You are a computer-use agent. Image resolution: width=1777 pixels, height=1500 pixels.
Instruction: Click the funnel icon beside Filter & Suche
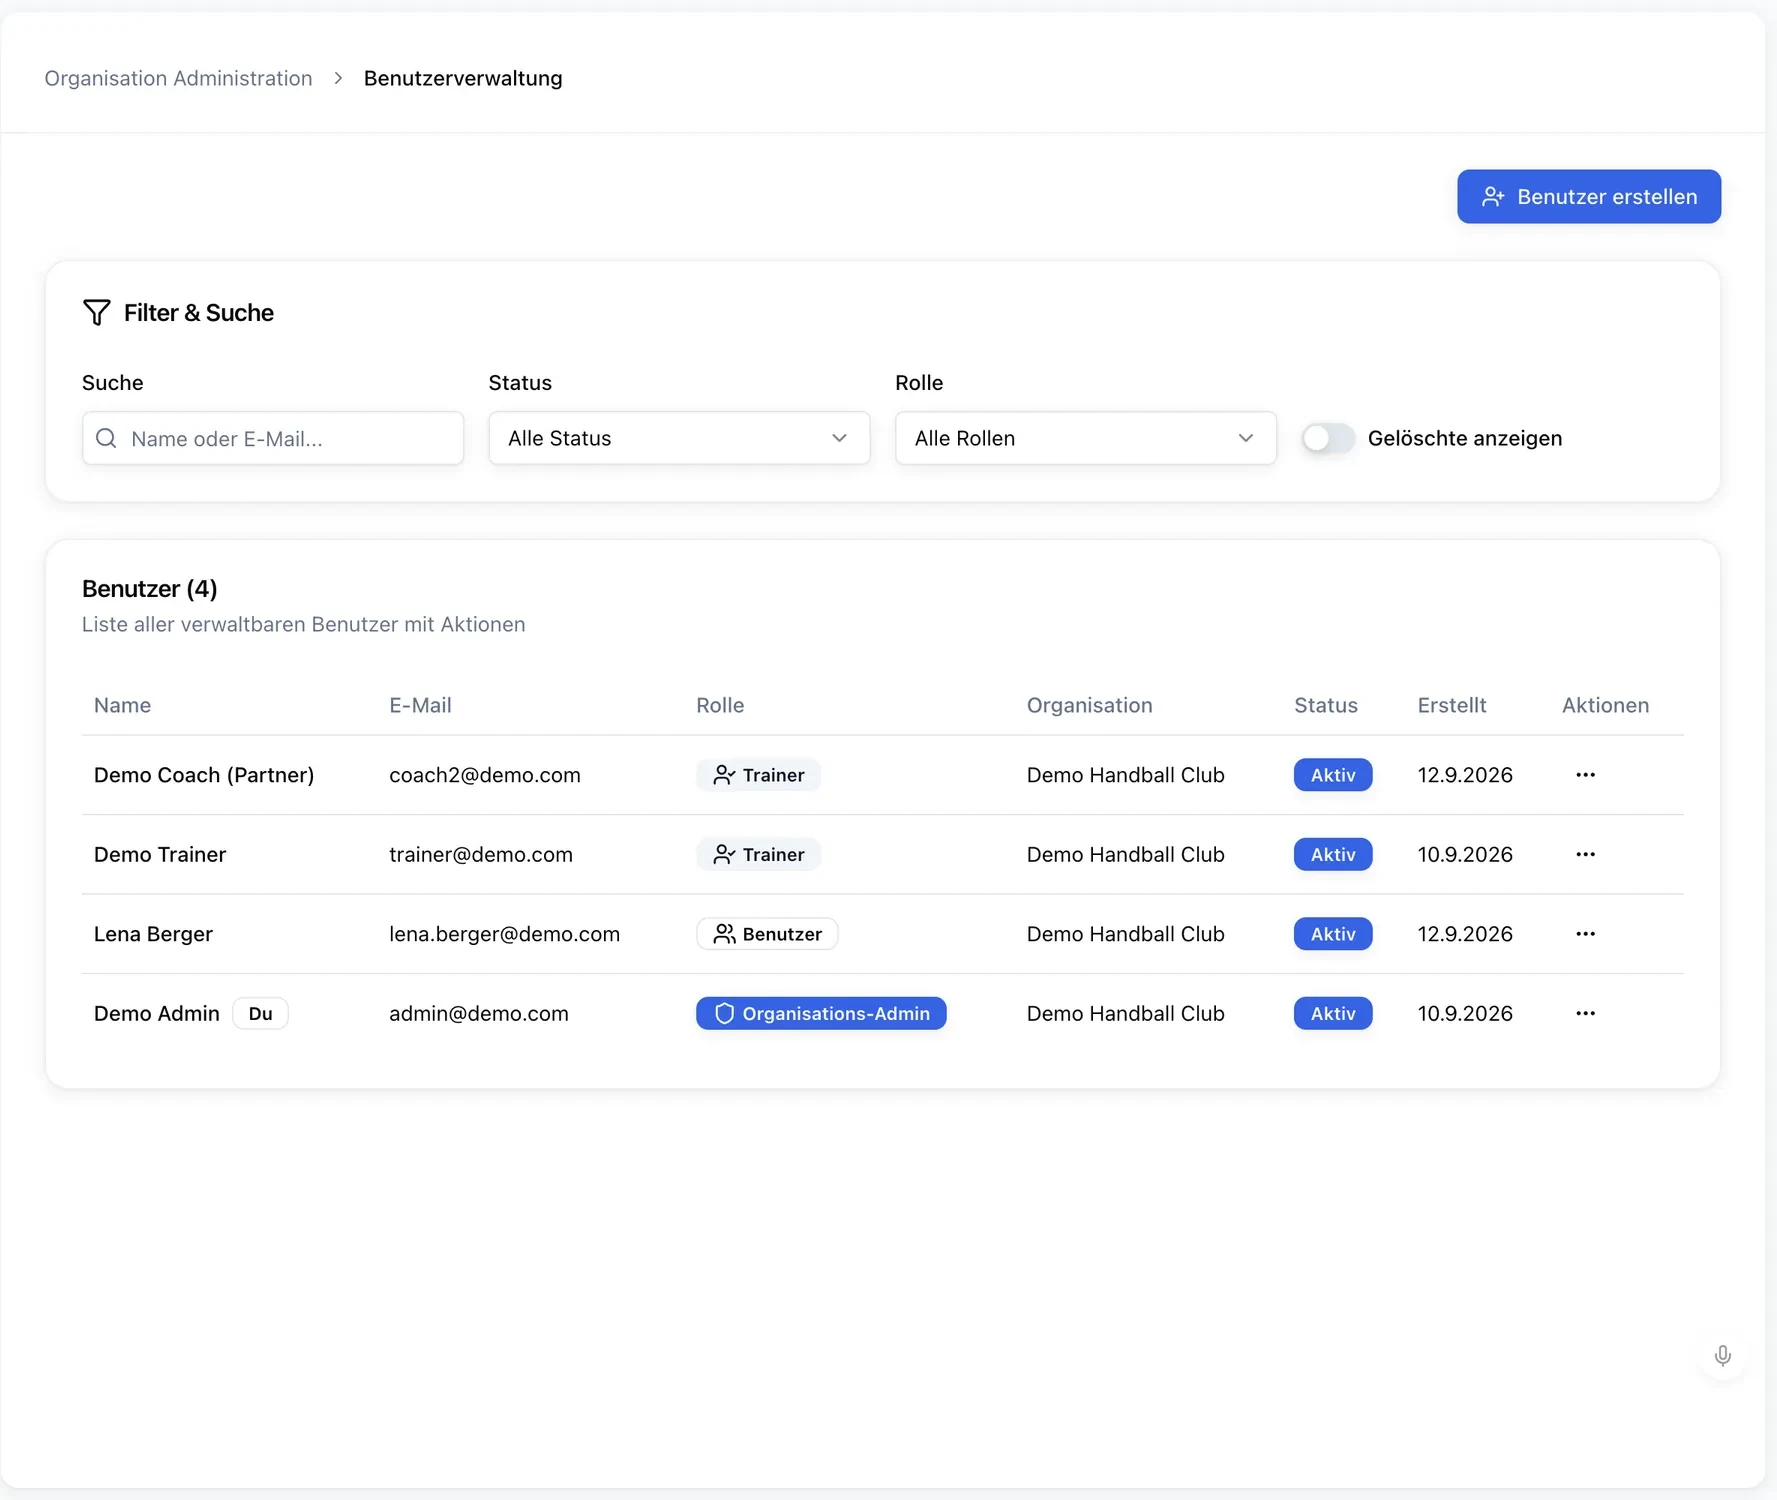click(97, 313)
